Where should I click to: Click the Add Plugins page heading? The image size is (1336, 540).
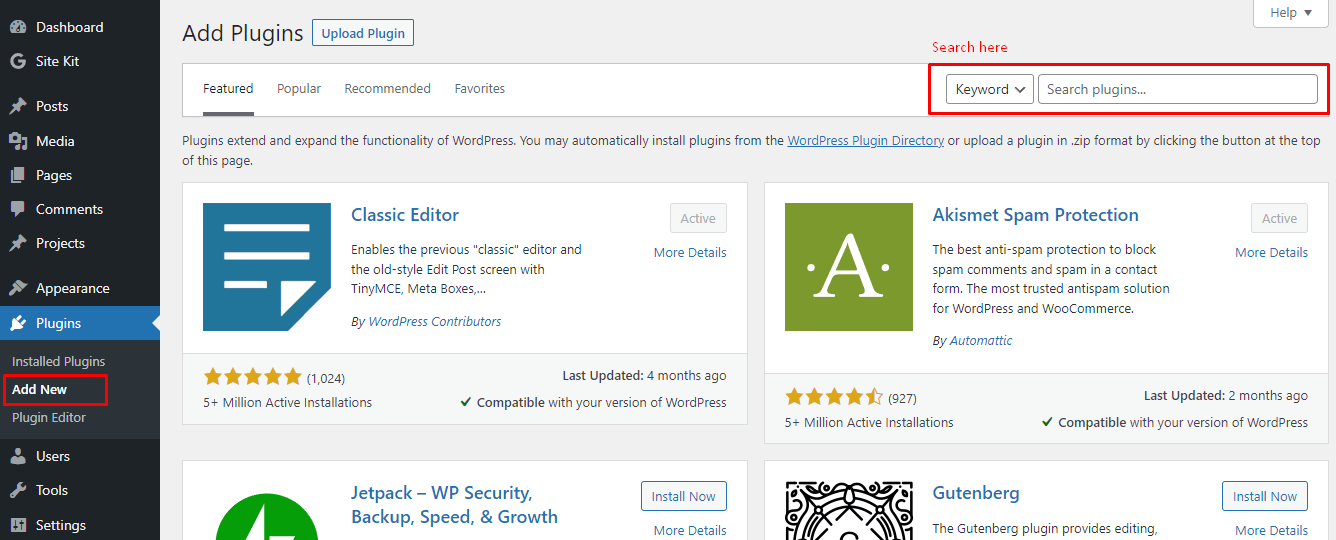pyautogui.click(x=243, y=33)
